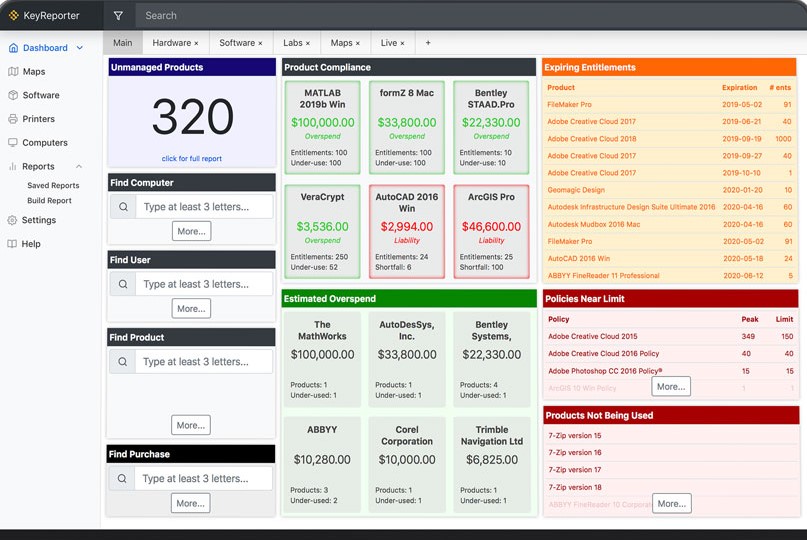Close the Hardware tab
The width and height of the screenshot is (807, 540).
[196, 43]
